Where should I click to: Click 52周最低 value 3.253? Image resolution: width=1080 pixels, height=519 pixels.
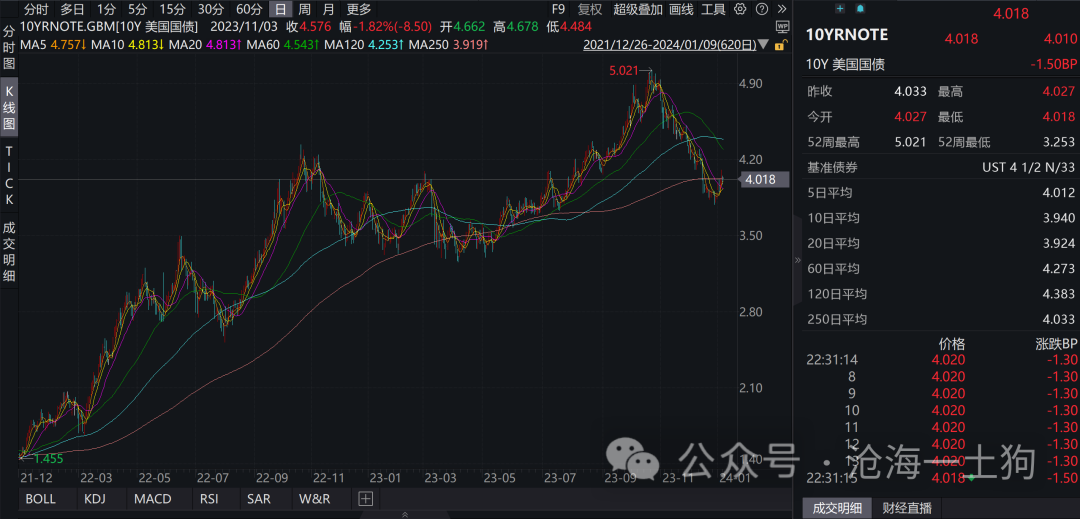tap(1060, 142)
